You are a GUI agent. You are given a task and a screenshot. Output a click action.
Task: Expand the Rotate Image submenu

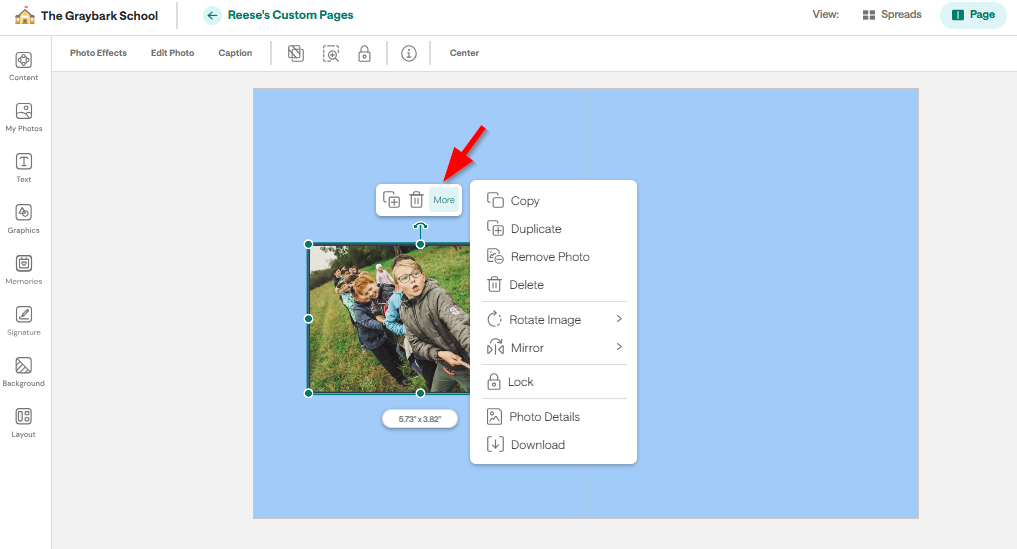coord(555,319)
